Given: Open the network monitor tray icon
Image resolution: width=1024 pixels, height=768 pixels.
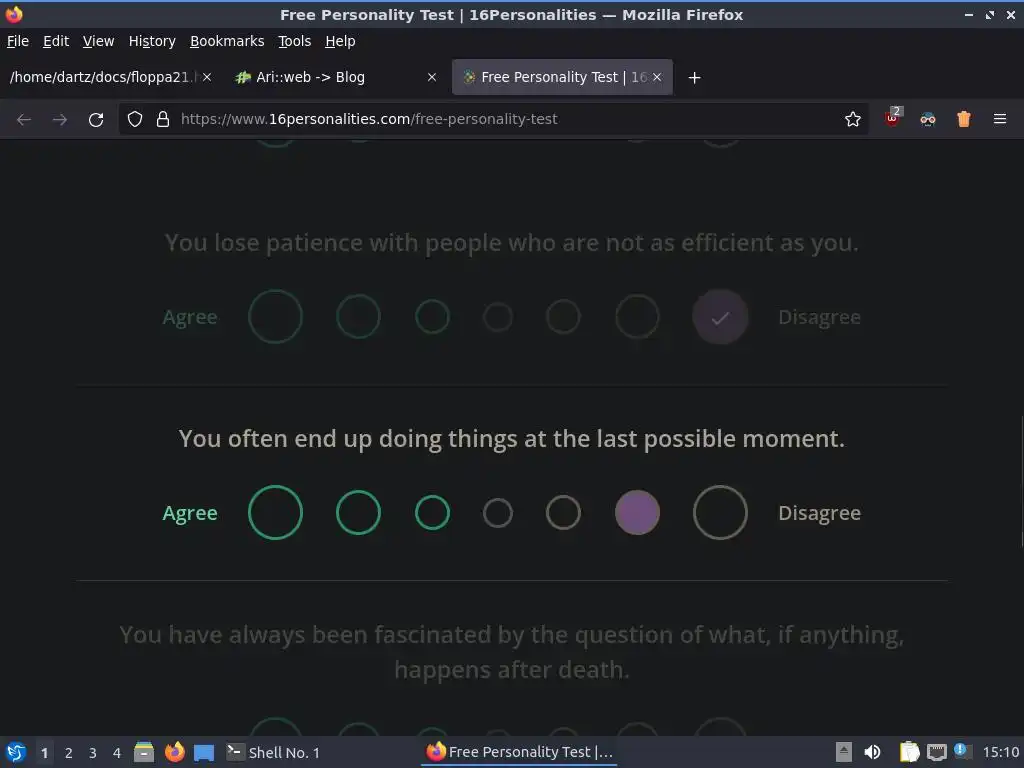Looking at the screenshot, I should point(936,753).
